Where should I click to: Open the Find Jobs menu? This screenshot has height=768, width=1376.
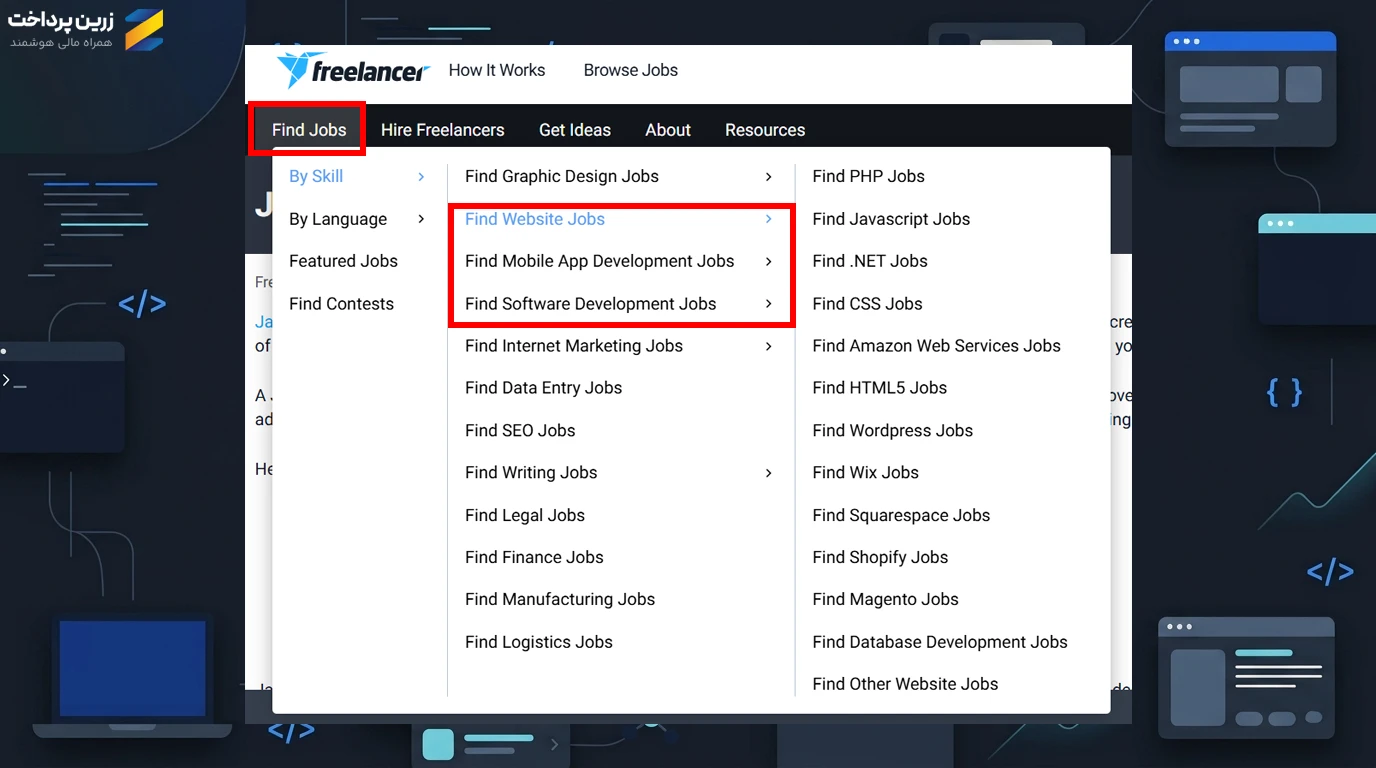tap(309, 130)
